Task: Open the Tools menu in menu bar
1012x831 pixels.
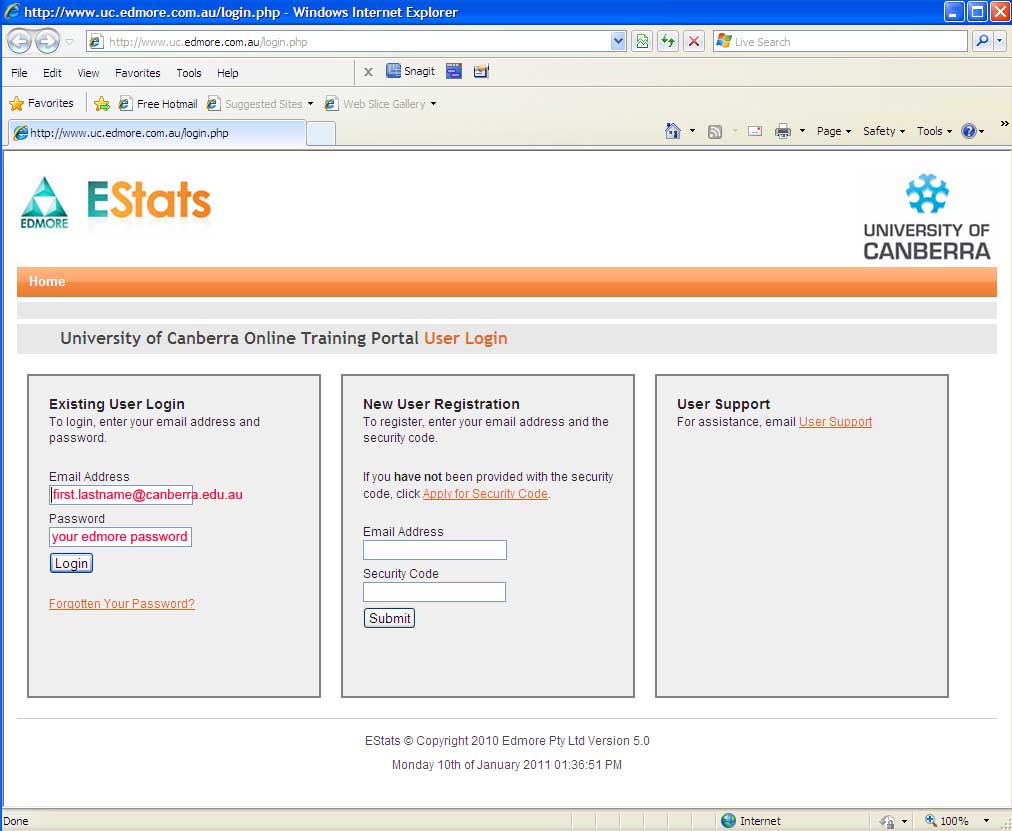Action: pos(189,73)
